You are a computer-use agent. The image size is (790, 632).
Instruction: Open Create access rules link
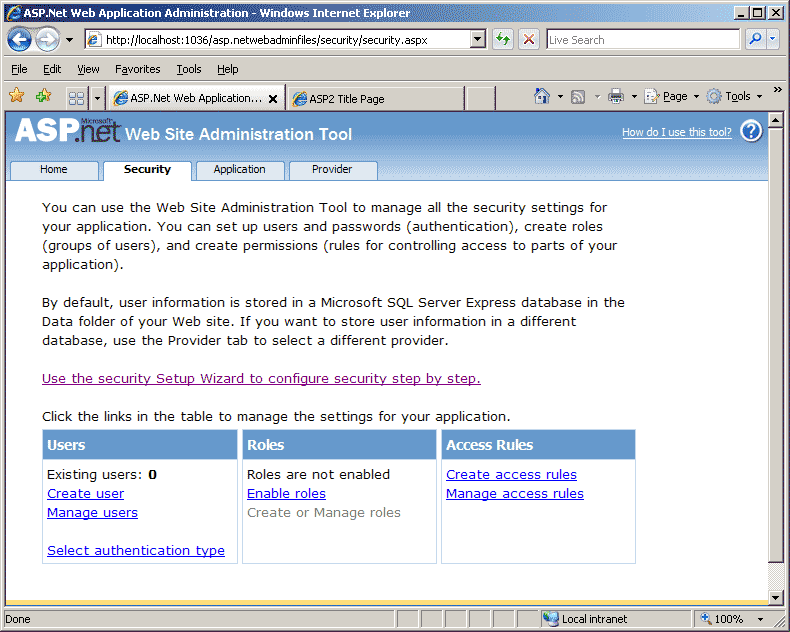[511, 474]
